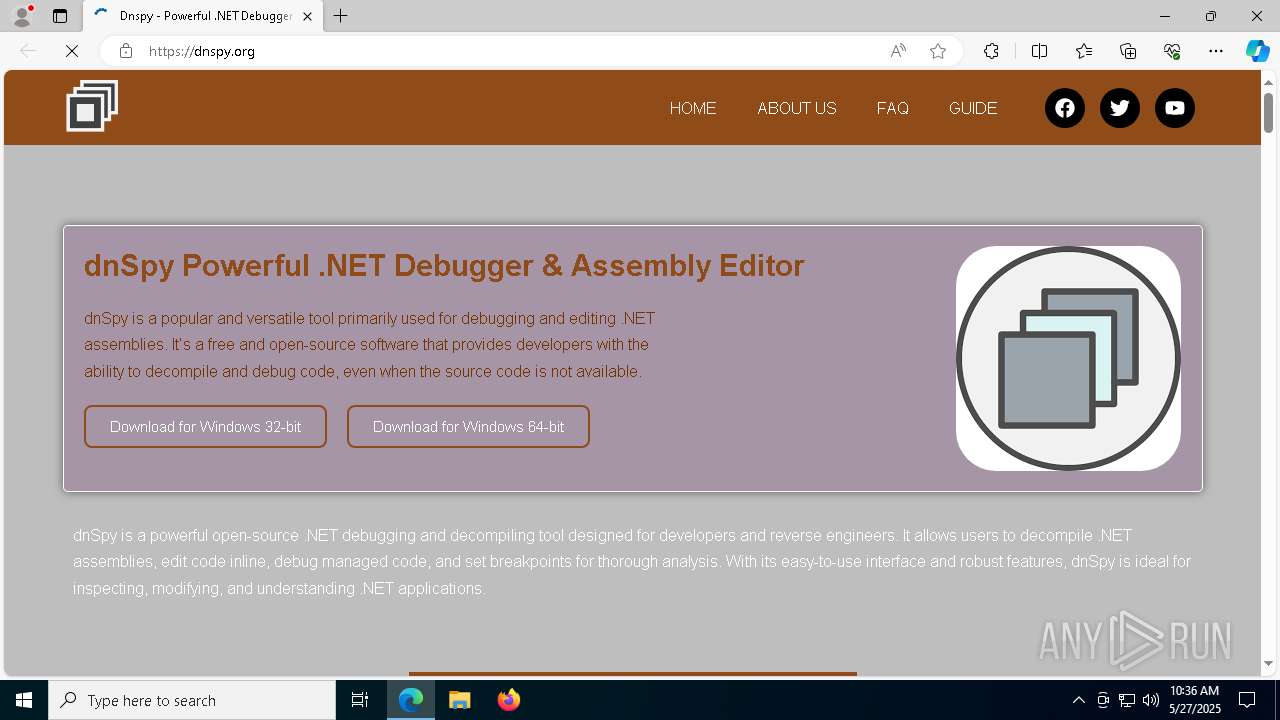
Task: Open ABOUT US navigation link
Action: point(797,108)
